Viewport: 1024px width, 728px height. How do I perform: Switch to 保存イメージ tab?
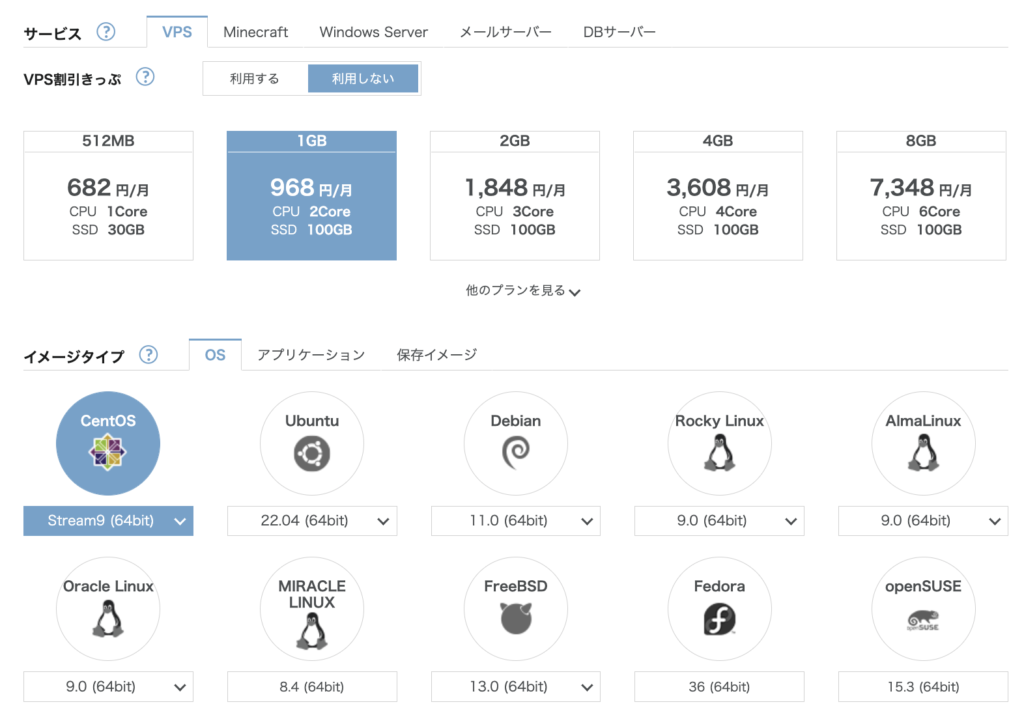click(437, 355)
